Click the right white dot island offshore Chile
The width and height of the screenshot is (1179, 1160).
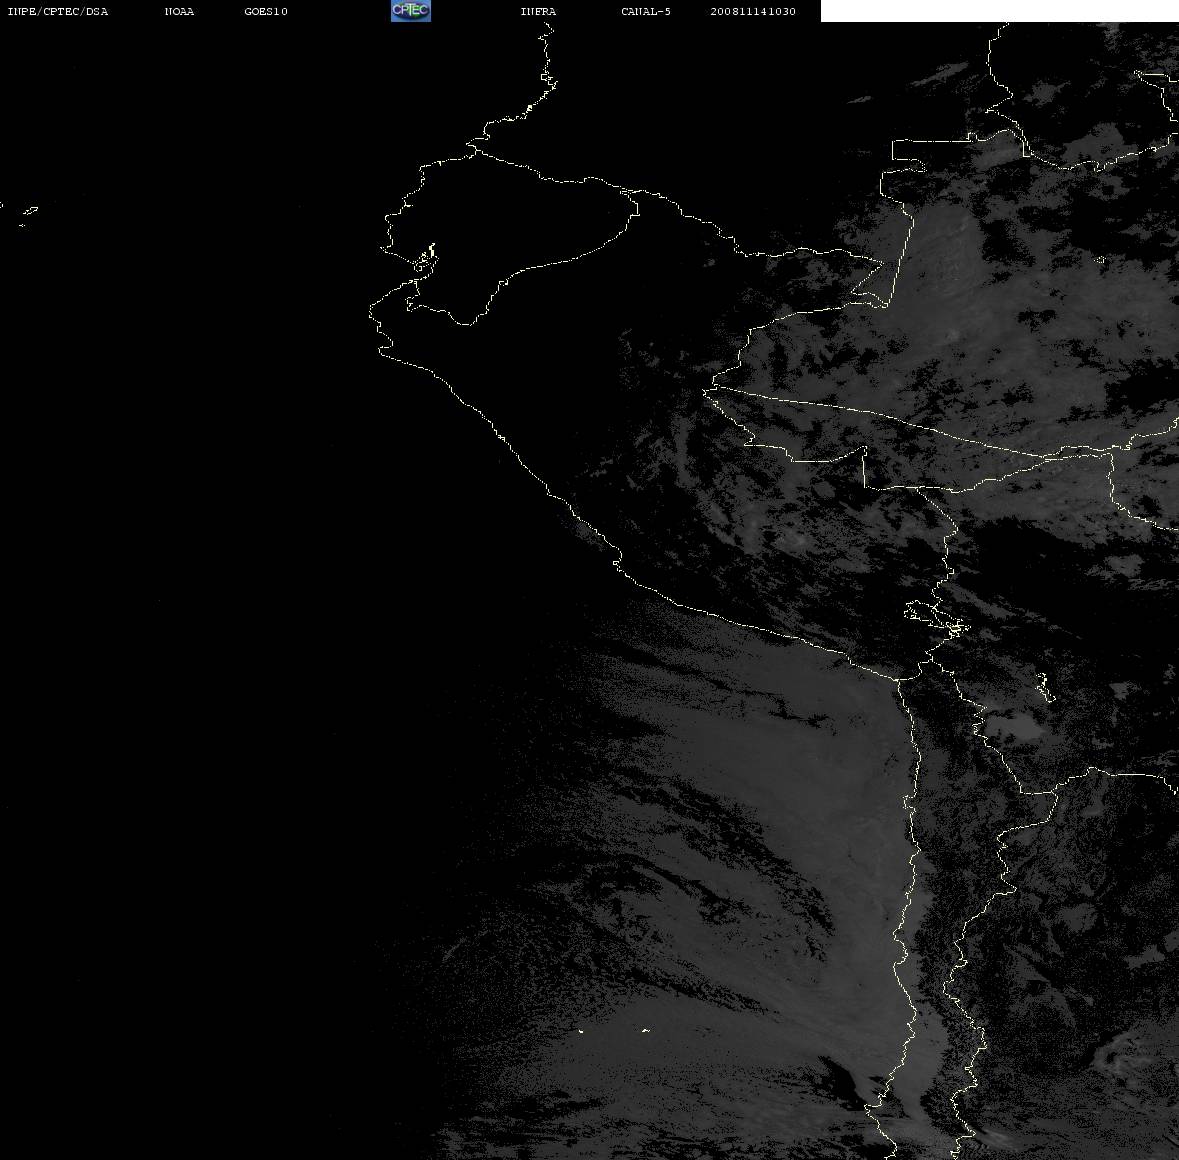(646, 1030)
